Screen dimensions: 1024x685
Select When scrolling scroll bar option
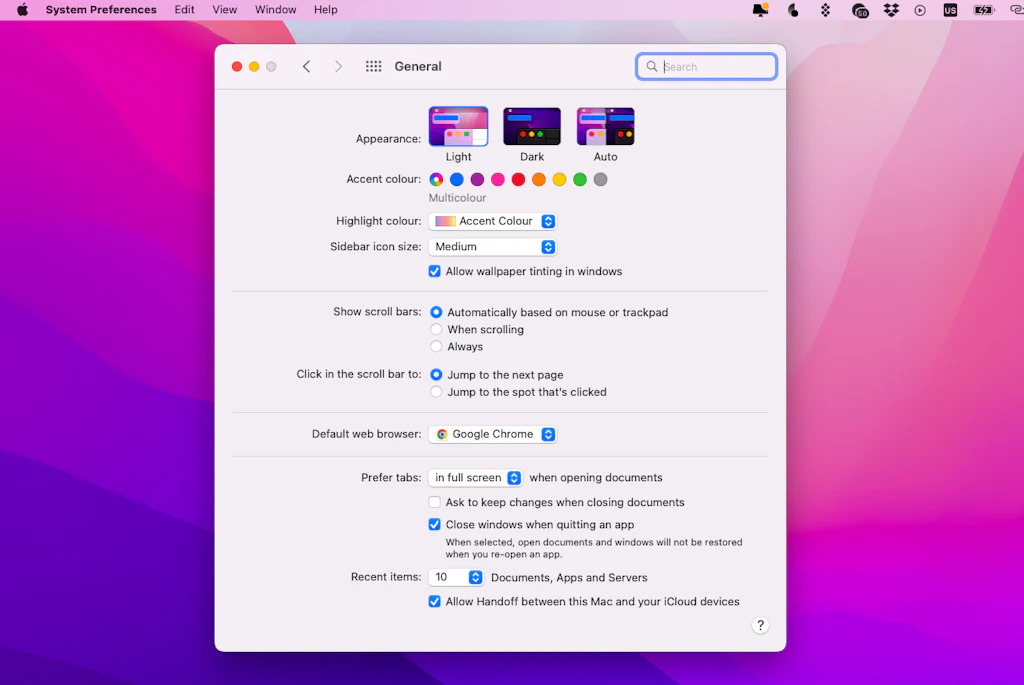tap(436, 330)
